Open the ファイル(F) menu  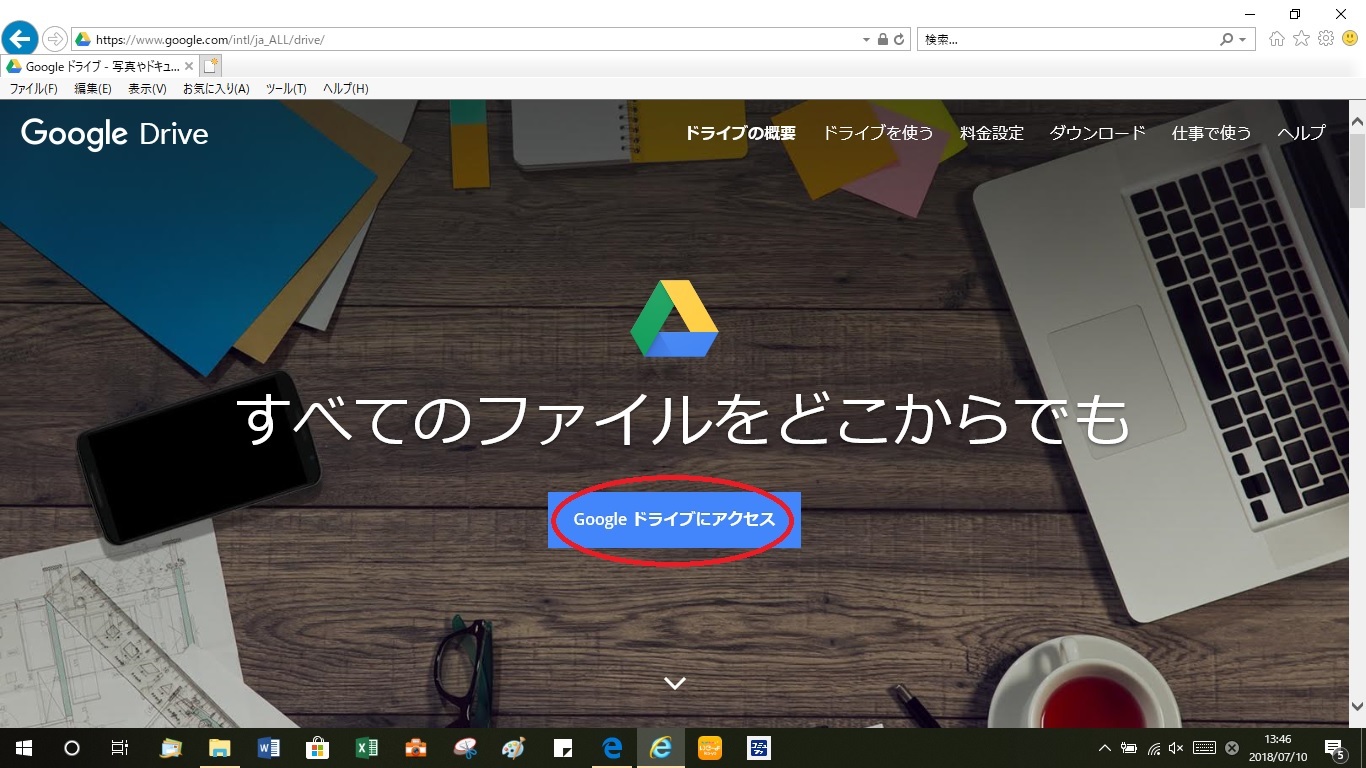coord(34,89)
